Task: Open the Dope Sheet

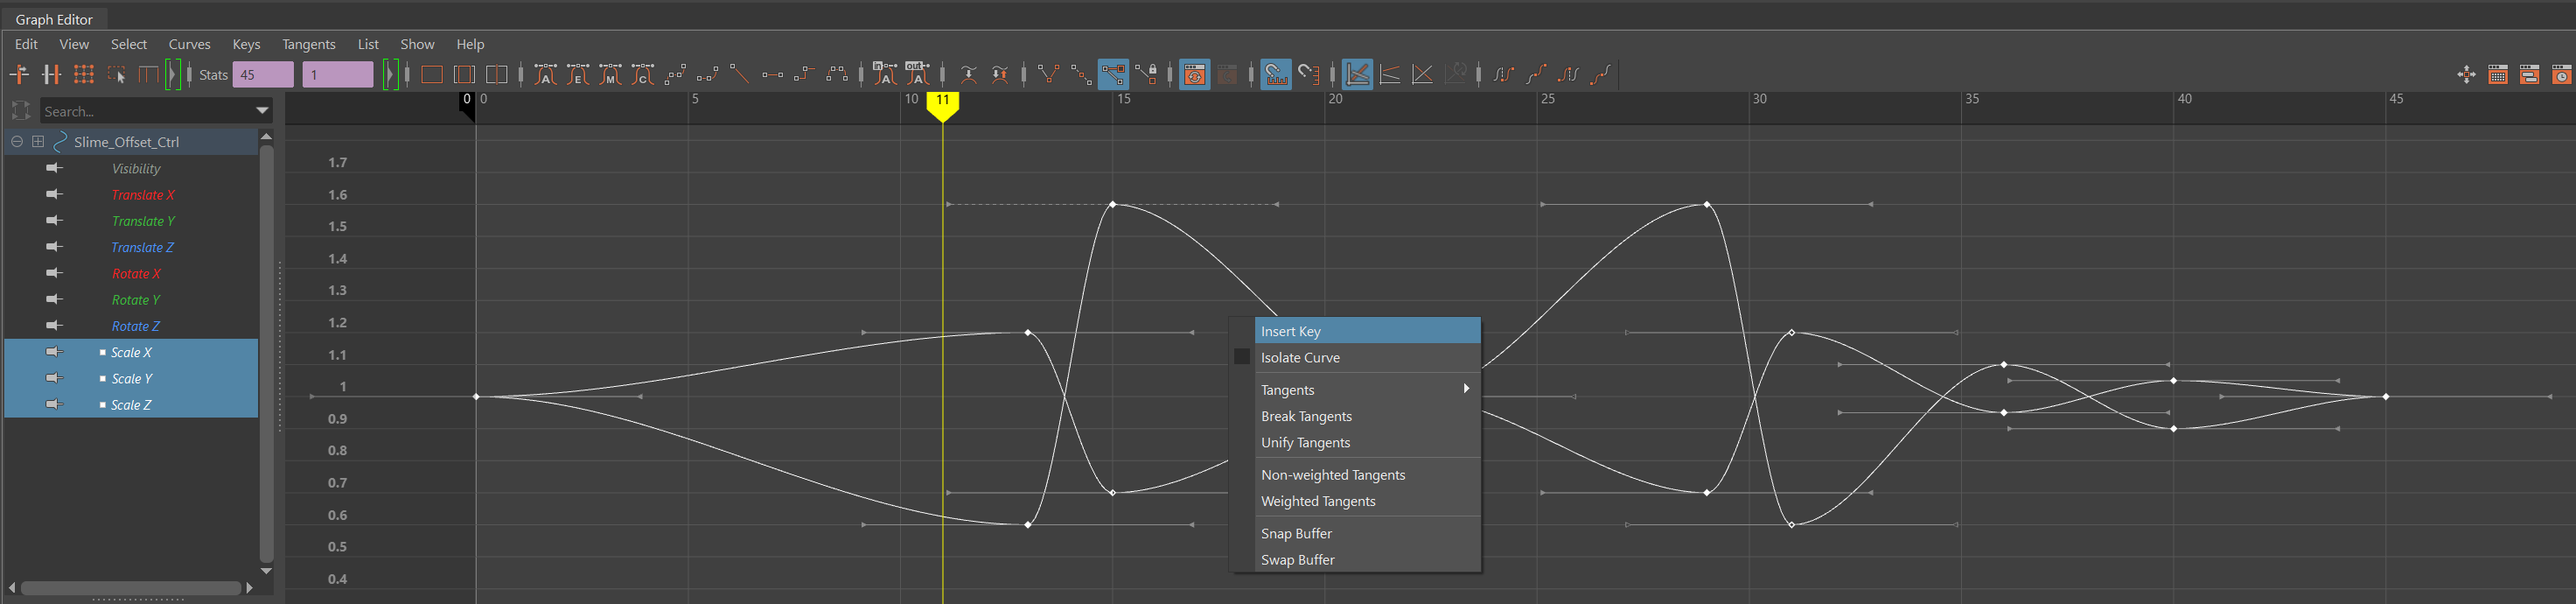Action: tap(2498, 74)
